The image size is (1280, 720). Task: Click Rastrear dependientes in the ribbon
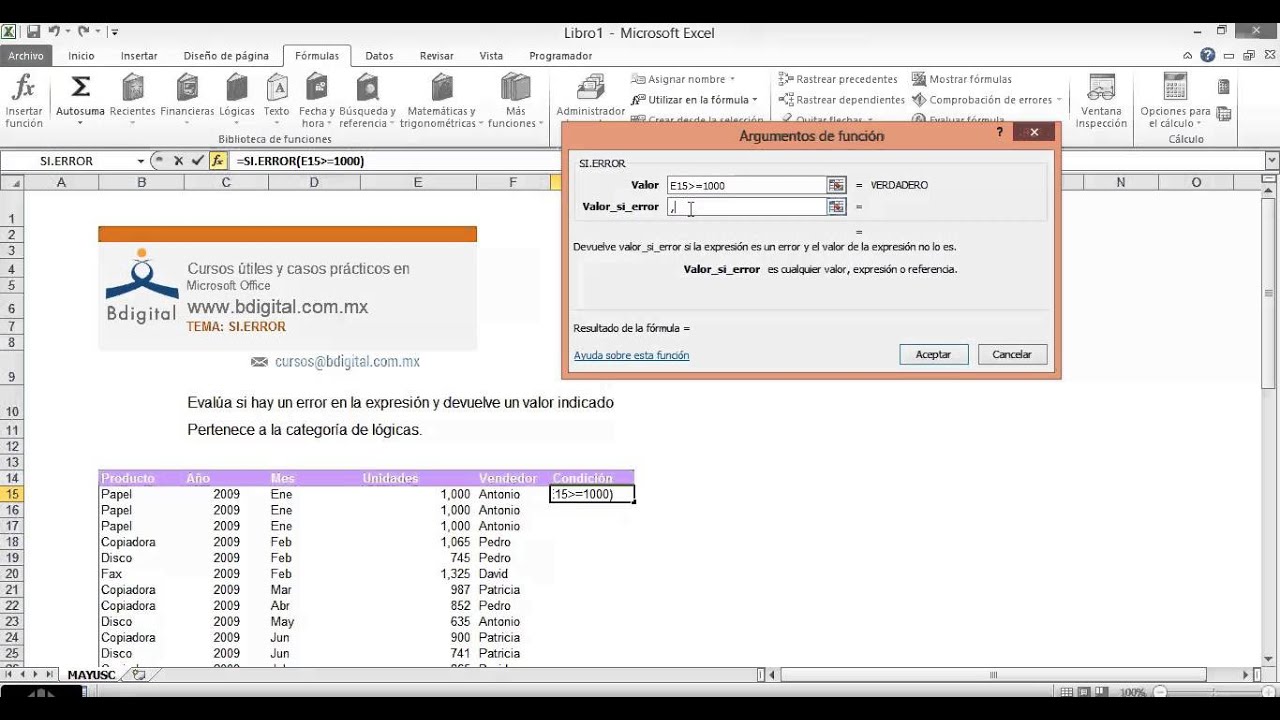841,100
